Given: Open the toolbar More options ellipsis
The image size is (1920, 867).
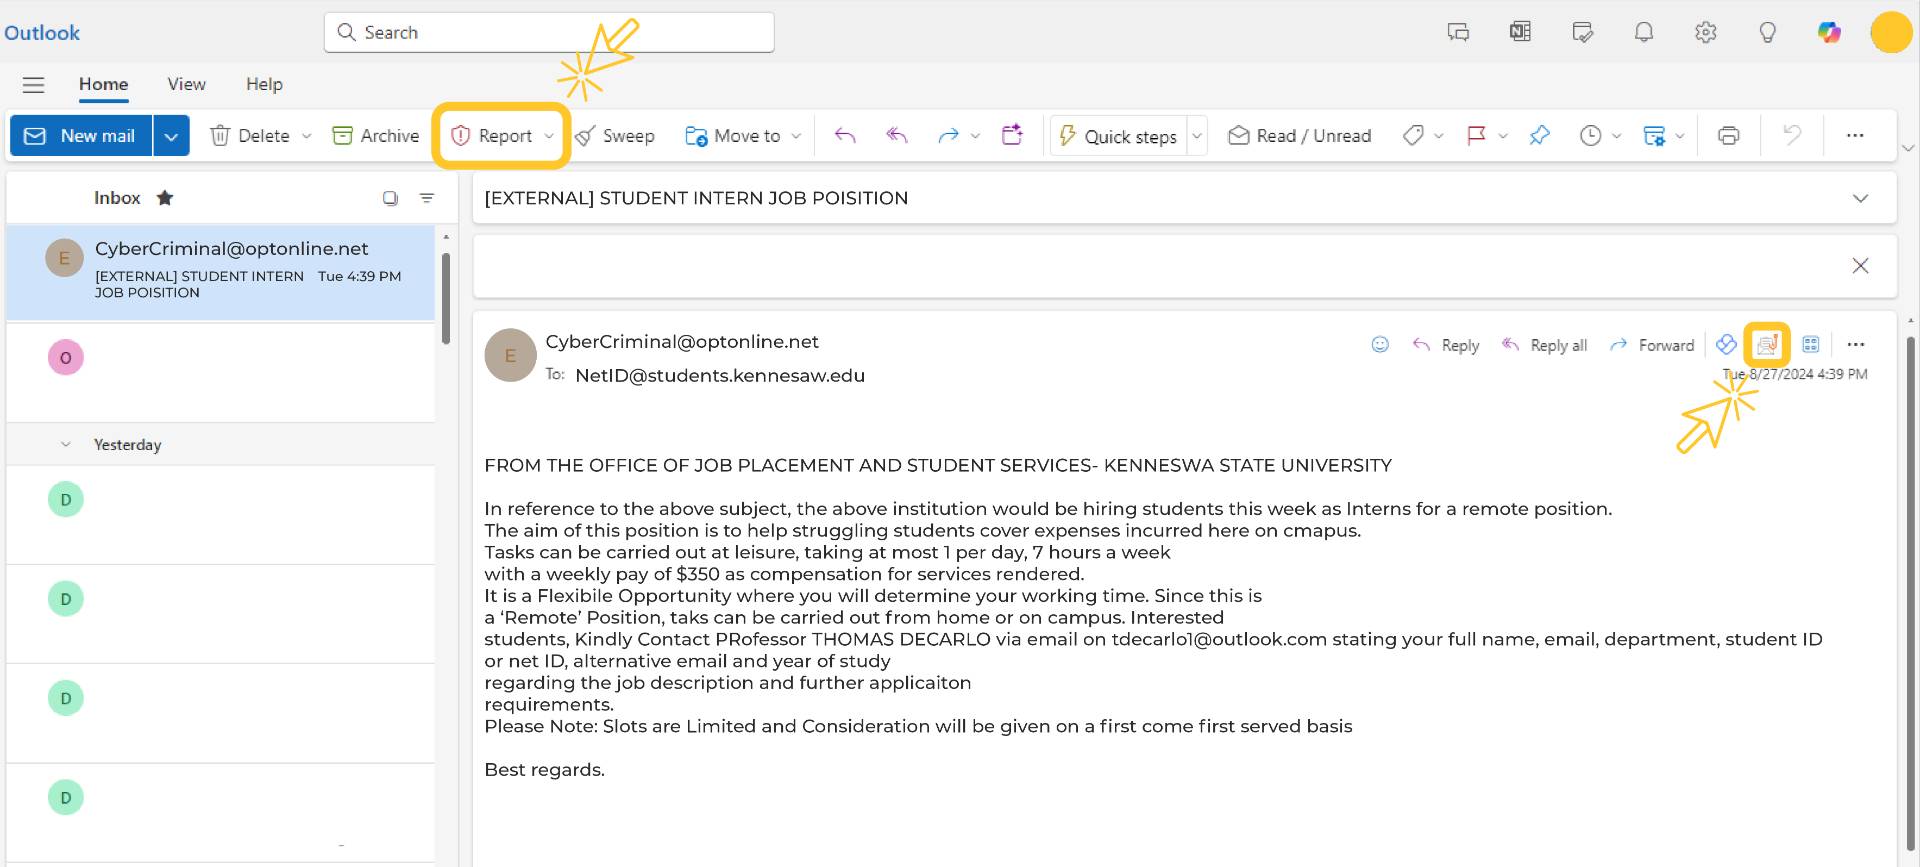Looking at the screenshot, I should tap(1855, 135).
